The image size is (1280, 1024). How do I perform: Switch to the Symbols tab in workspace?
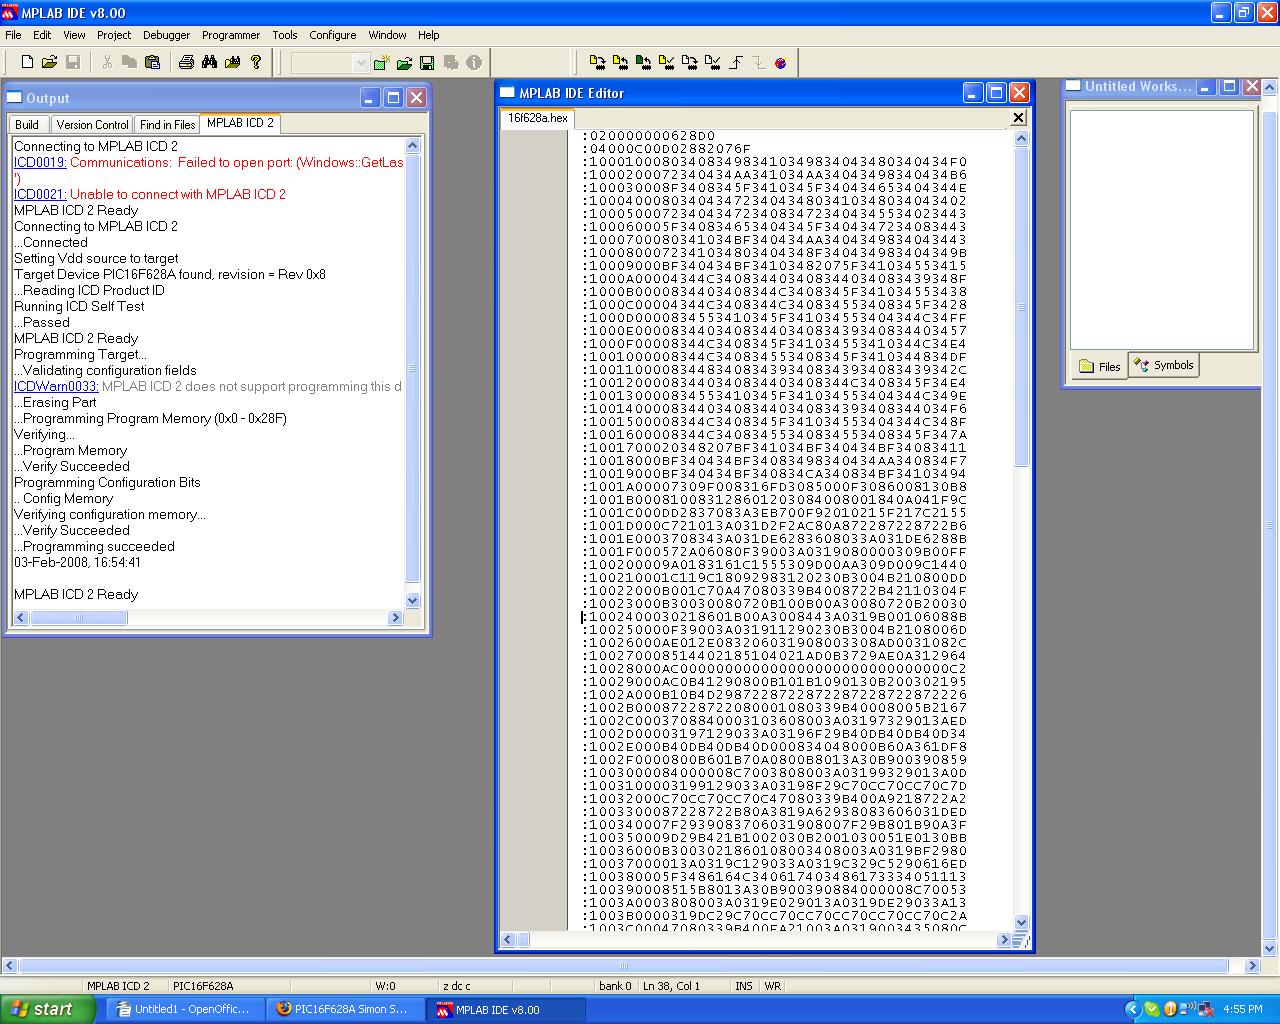1164,365
